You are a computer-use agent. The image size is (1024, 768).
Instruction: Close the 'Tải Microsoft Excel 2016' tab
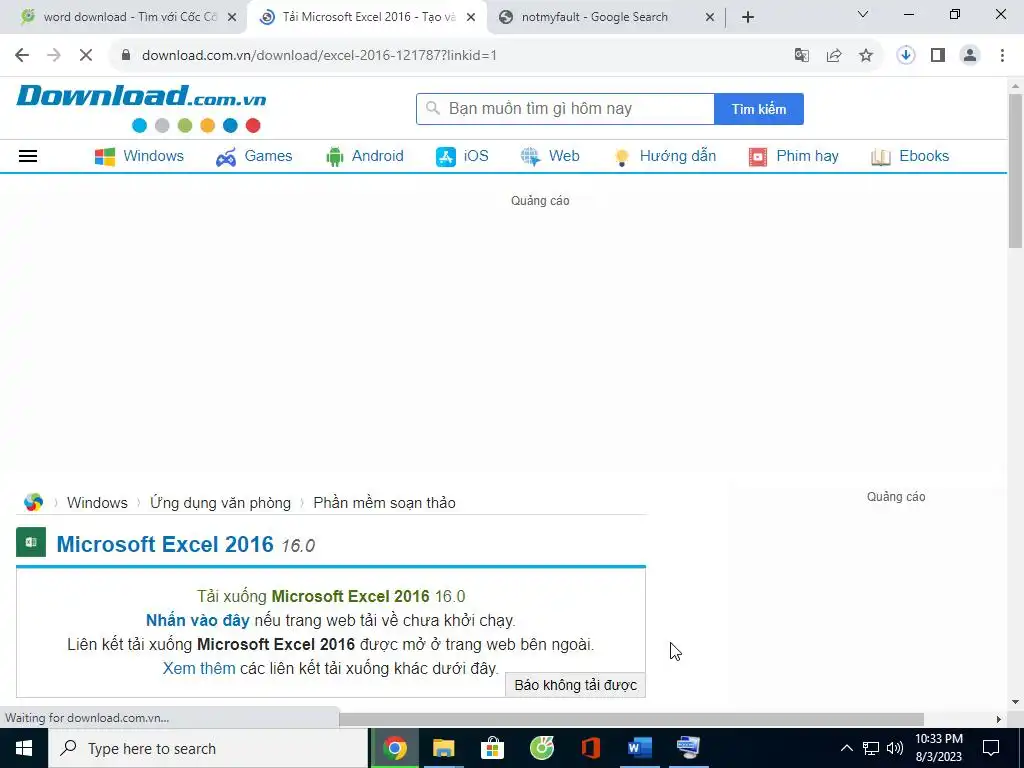pos(471,18)
